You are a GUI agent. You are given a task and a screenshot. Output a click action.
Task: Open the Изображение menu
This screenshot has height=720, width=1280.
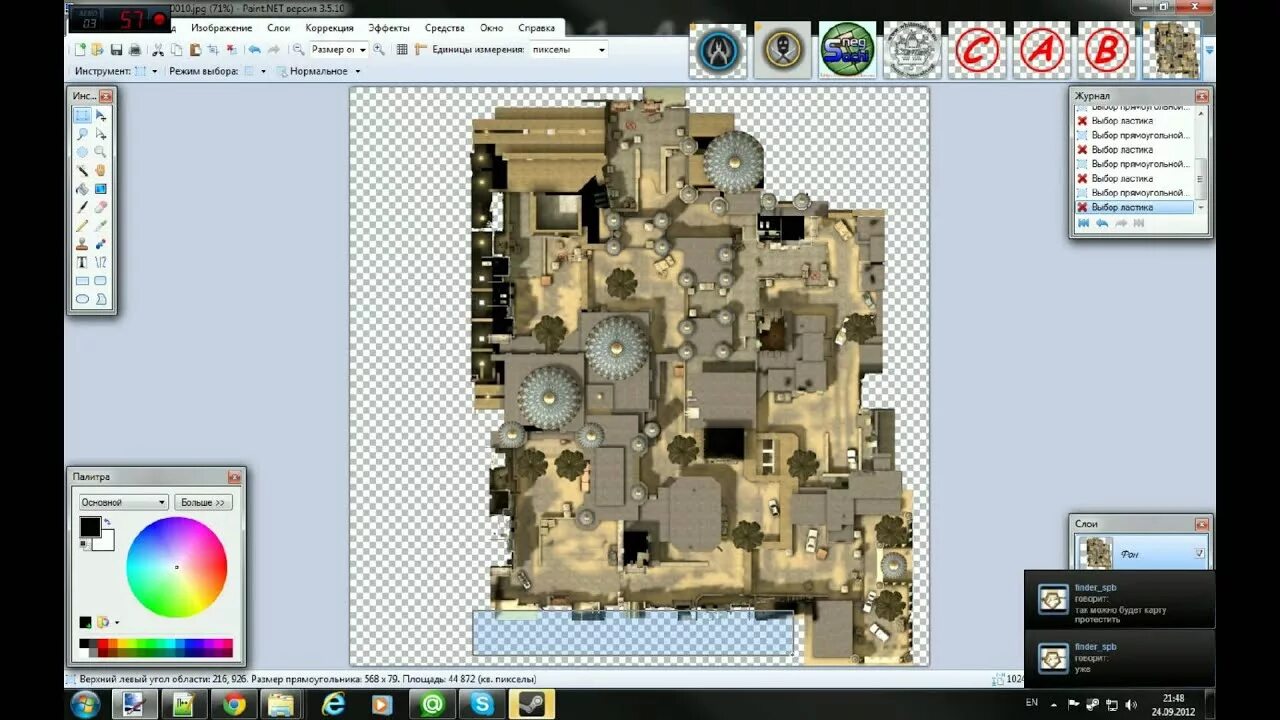tap(222, 28)
